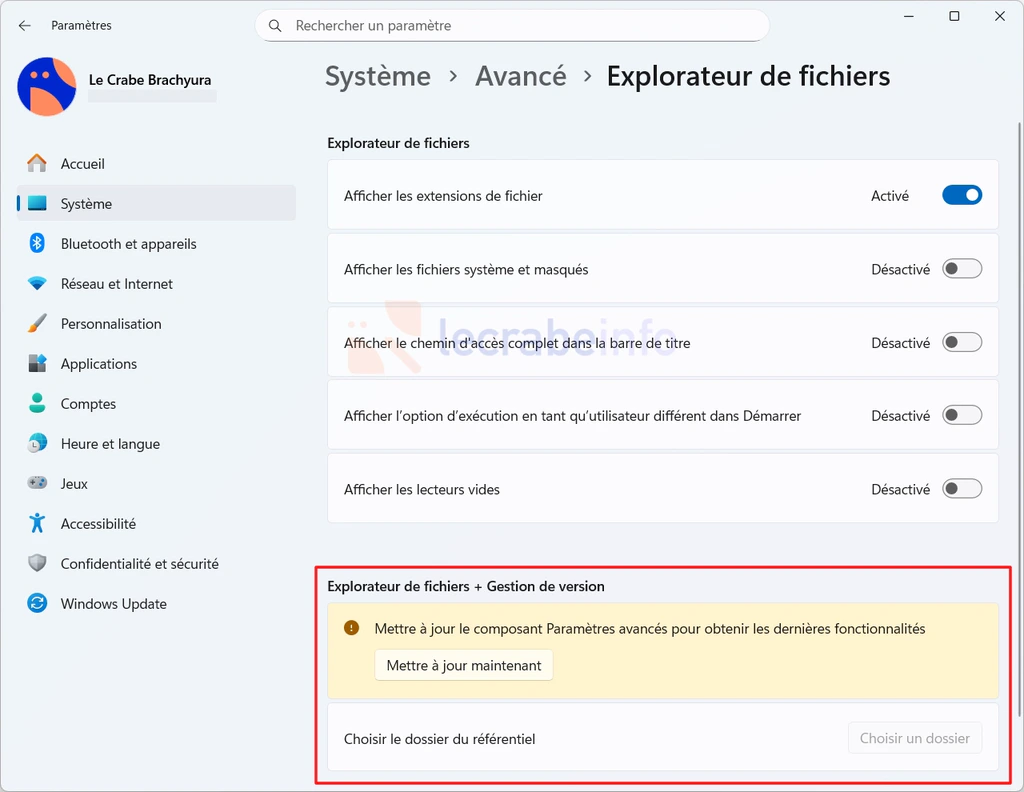Click the Bluetooth icon in sidebar

point(37,244)
